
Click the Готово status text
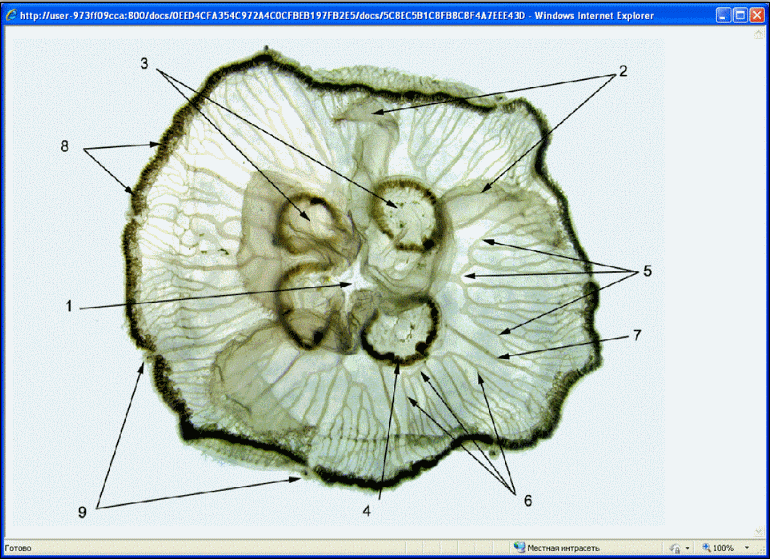[x=18, y=548]
